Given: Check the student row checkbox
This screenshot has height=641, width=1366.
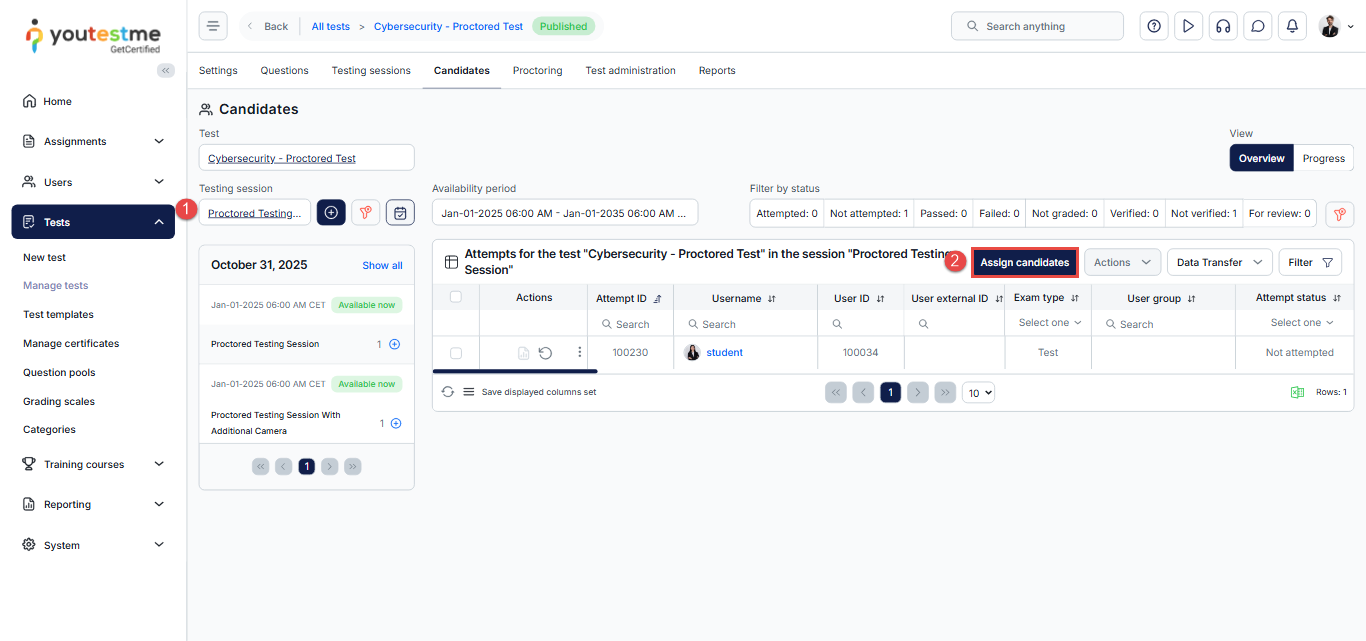Looking at the screenshot, I should coord(456,353).
